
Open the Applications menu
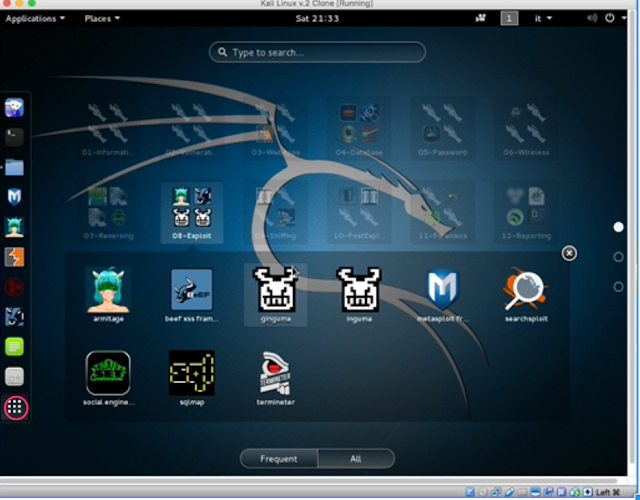point(35,18)
